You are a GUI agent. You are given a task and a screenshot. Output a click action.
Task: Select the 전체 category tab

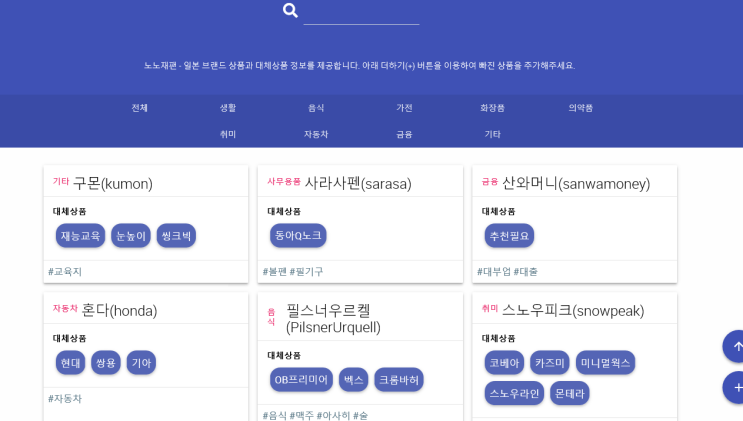(139, 108)
